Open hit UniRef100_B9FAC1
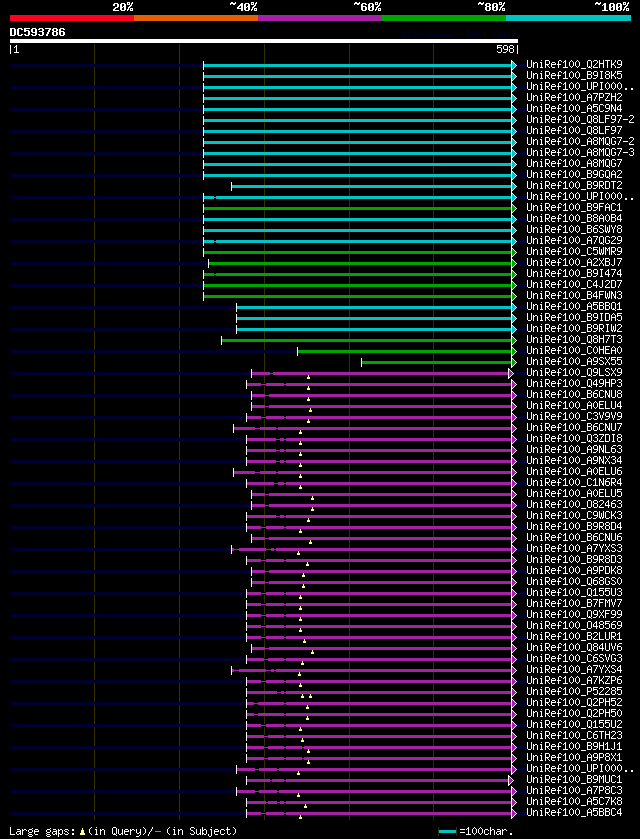Image resolution: width=640 pixels, height=839 pixels. [x=574, y=208]
